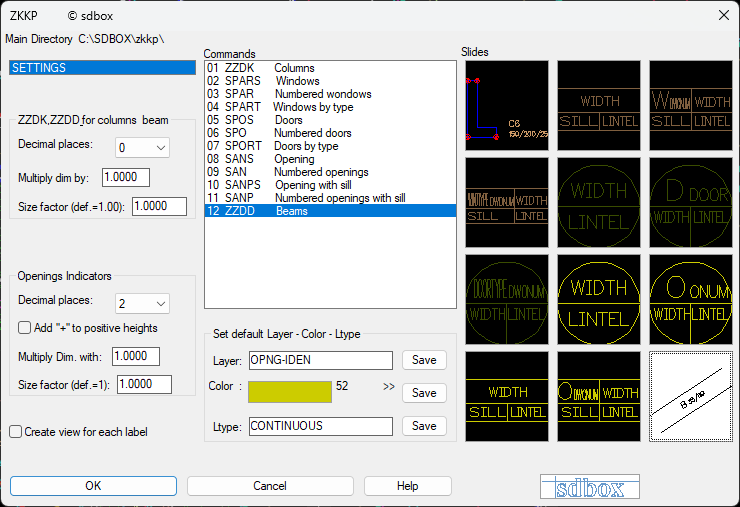
Task: Select the column C6 slide thumbnail
Action: (x=507, y=105)
